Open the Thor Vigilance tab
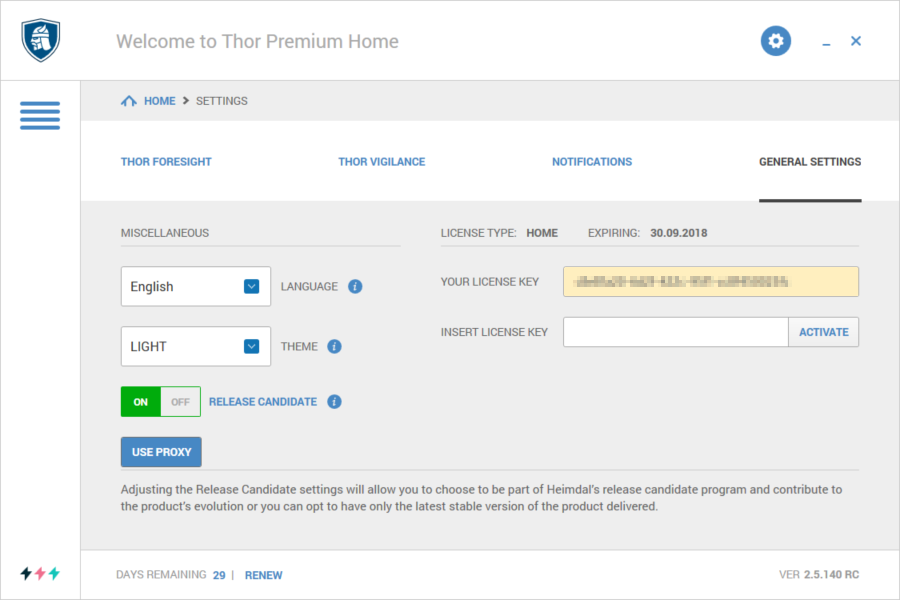The width and height of the screenshot is (900, 600). [x=381, y=161]
